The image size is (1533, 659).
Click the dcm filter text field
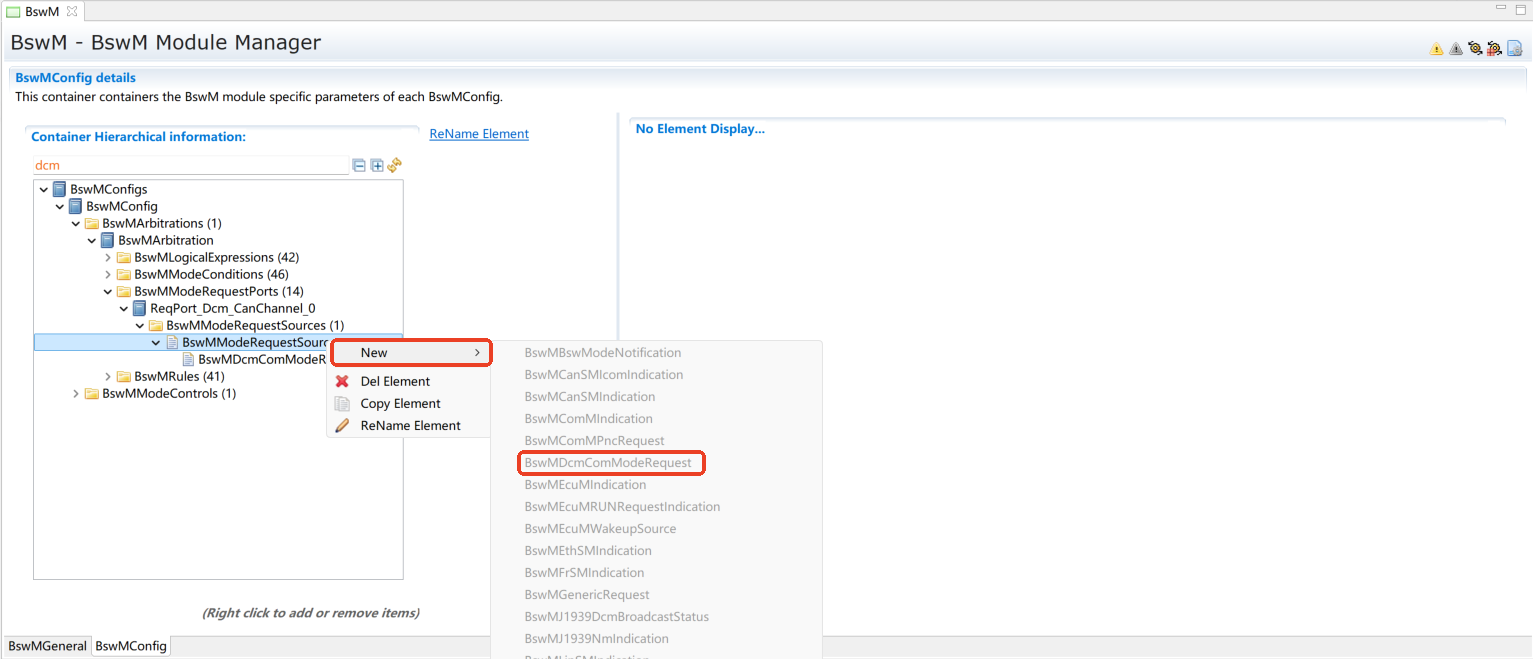pyautogui.click(x=190, y=165)
